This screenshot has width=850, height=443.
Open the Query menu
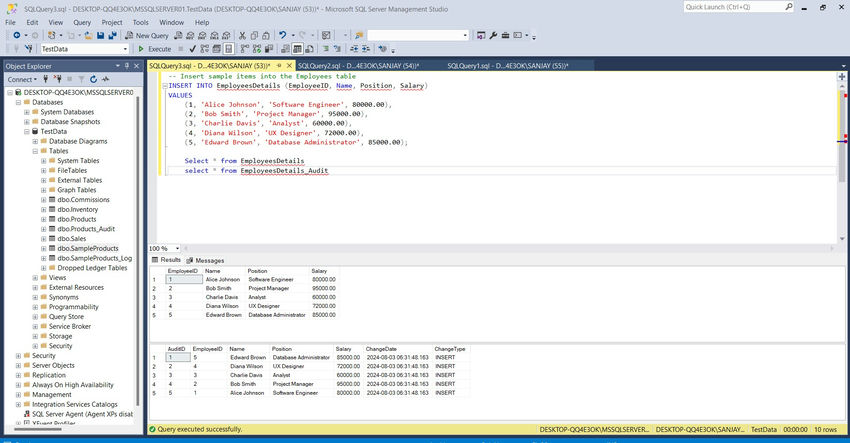click(x=81, y=21)
